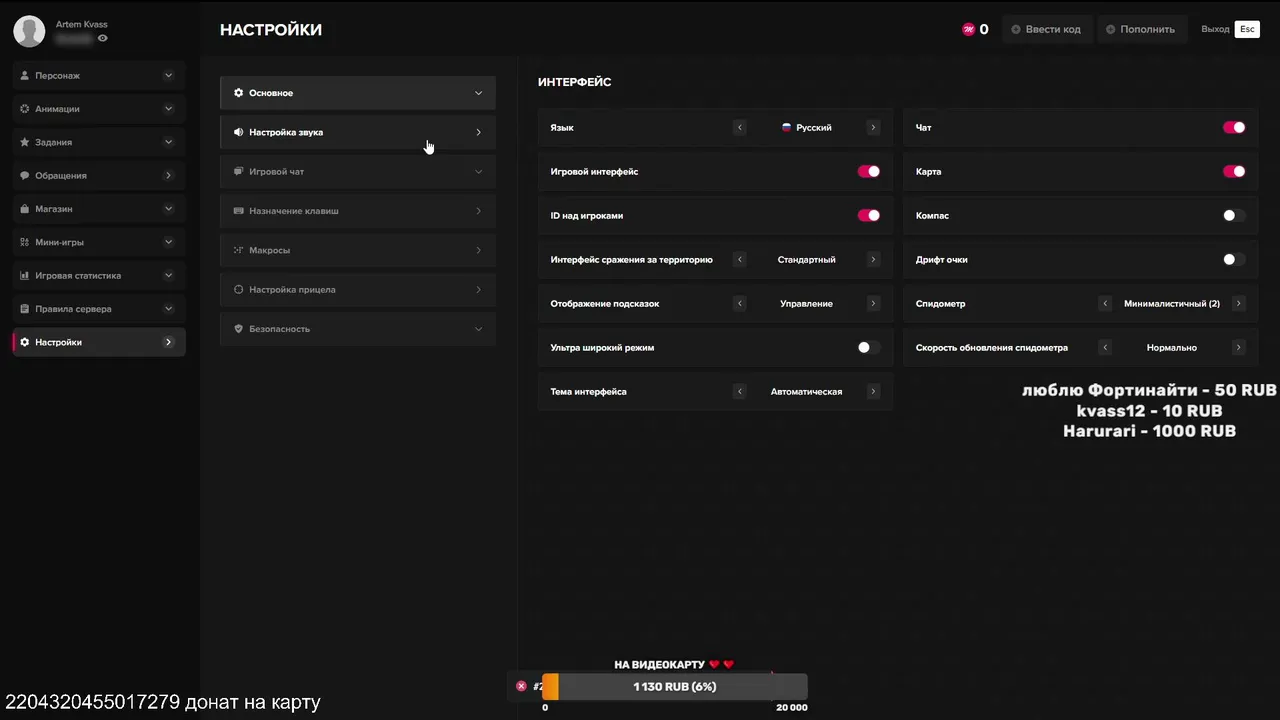
Task: Click the Esc exit button
Action: (x=1247, y=29)
